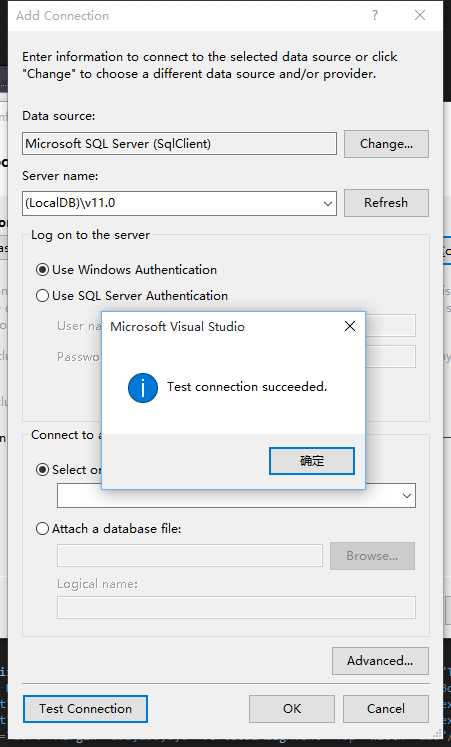Image resolution: width=451 pixels, height=747 pixels.
Task: Expand the Server name dropdown arrow
Action: [x=328, y=203]
